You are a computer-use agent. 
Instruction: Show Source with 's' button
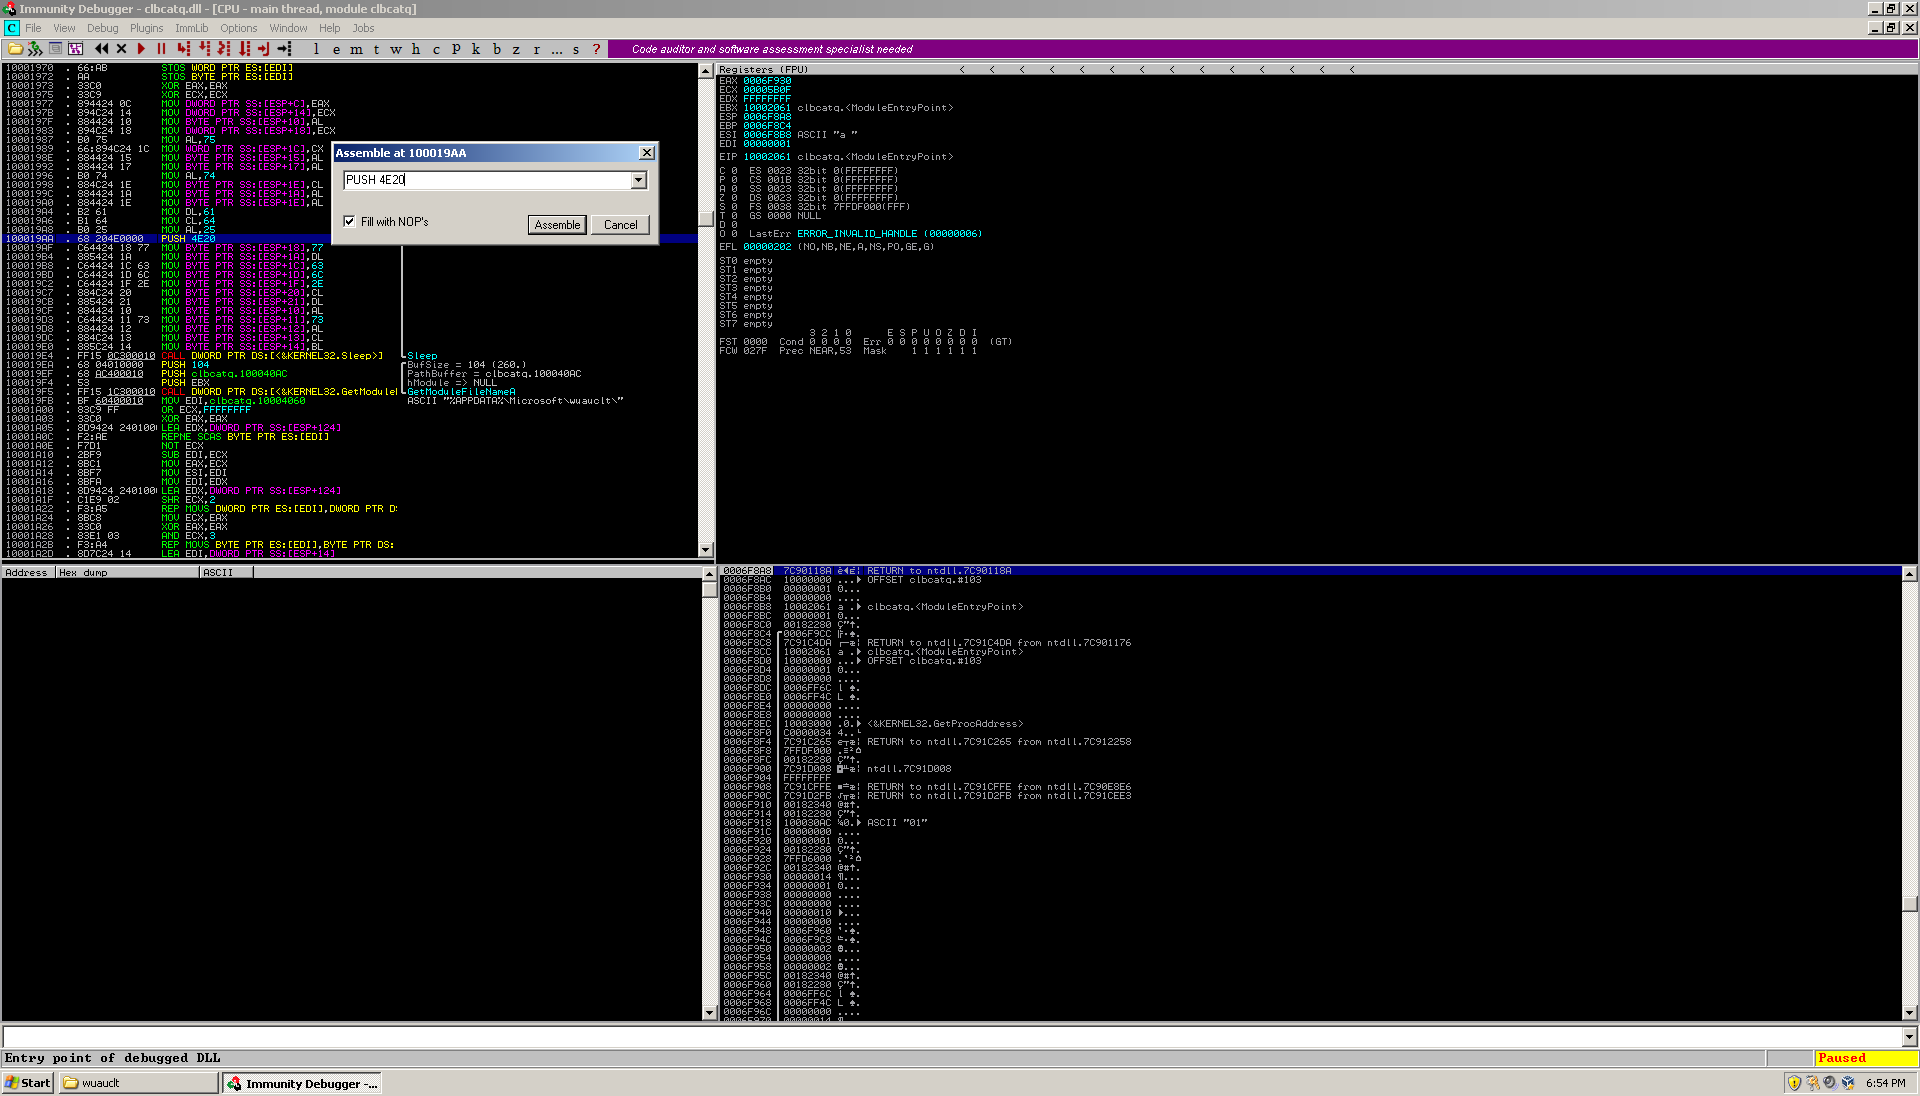coord(576,49)
